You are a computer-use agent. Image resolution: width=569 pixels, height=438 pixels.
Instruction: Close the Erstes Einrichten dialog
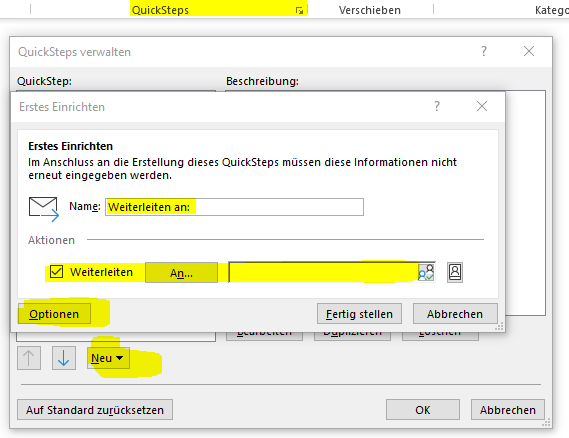482,106
